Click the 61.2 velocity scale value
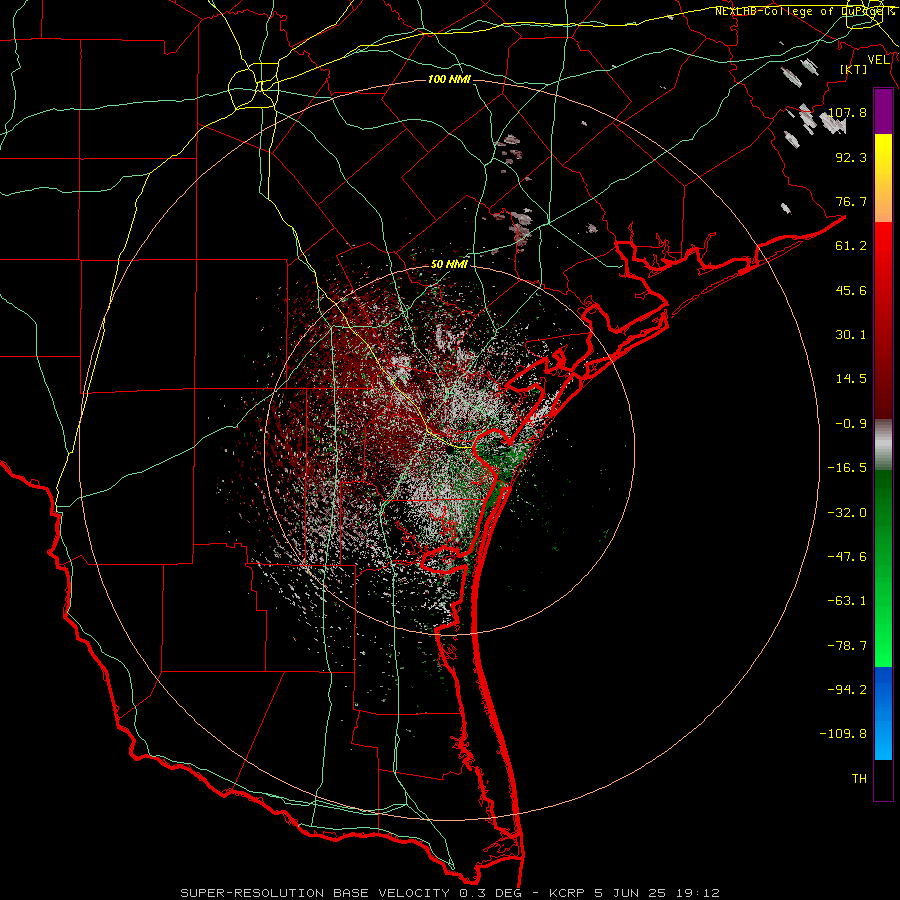This screenshot has width=900, height=900. click(851, 246)
